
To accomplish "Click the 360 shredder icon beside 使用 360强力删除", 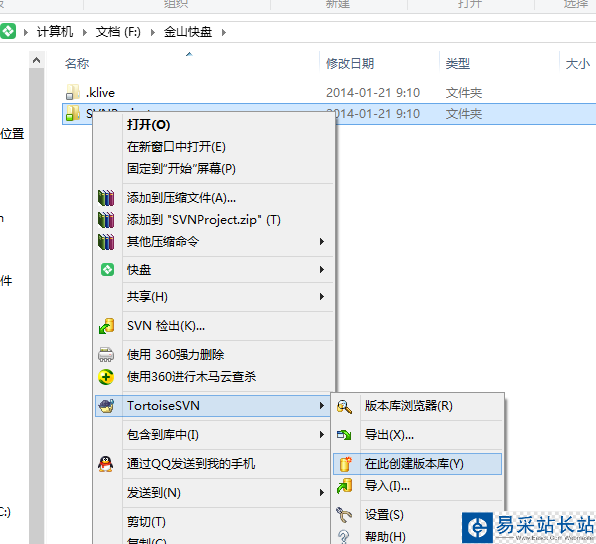I will tap(106, 354).
